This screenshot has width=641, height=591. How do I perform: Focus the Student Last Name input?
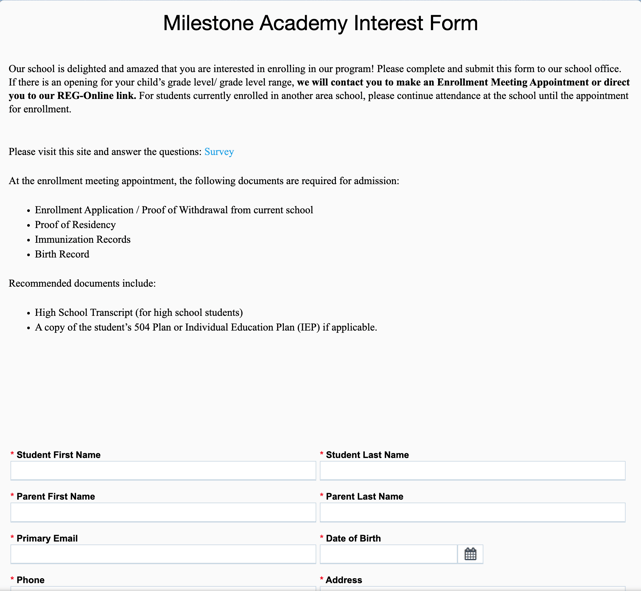pyautogui.click(x=472, y=471)
